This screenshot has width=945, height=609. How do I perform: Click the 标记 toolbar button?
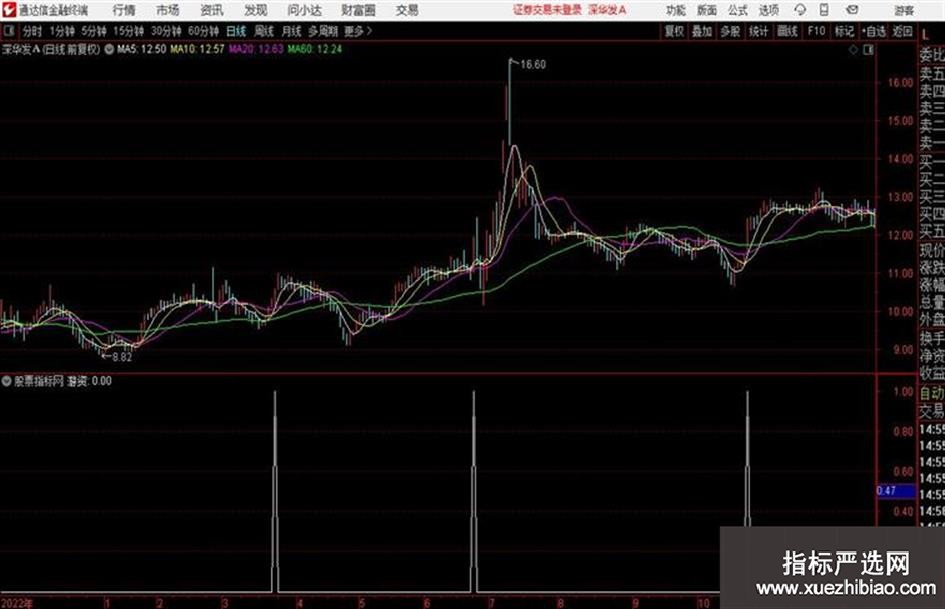point(844,31)
